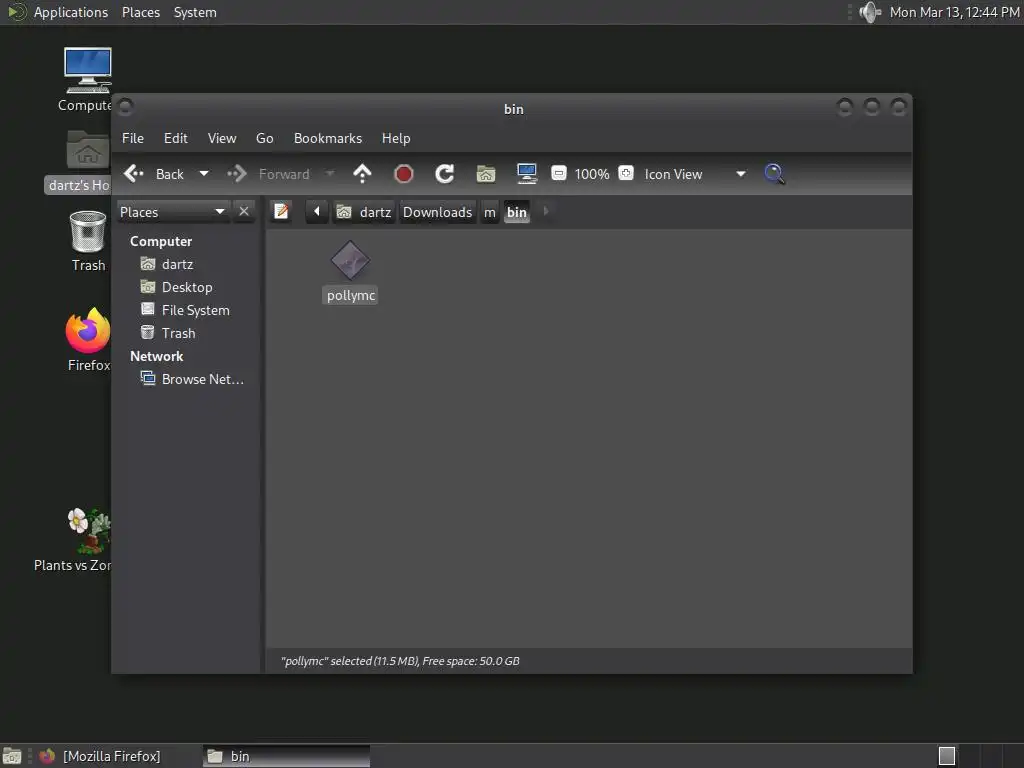Go to dartz in the path bar

364,212
